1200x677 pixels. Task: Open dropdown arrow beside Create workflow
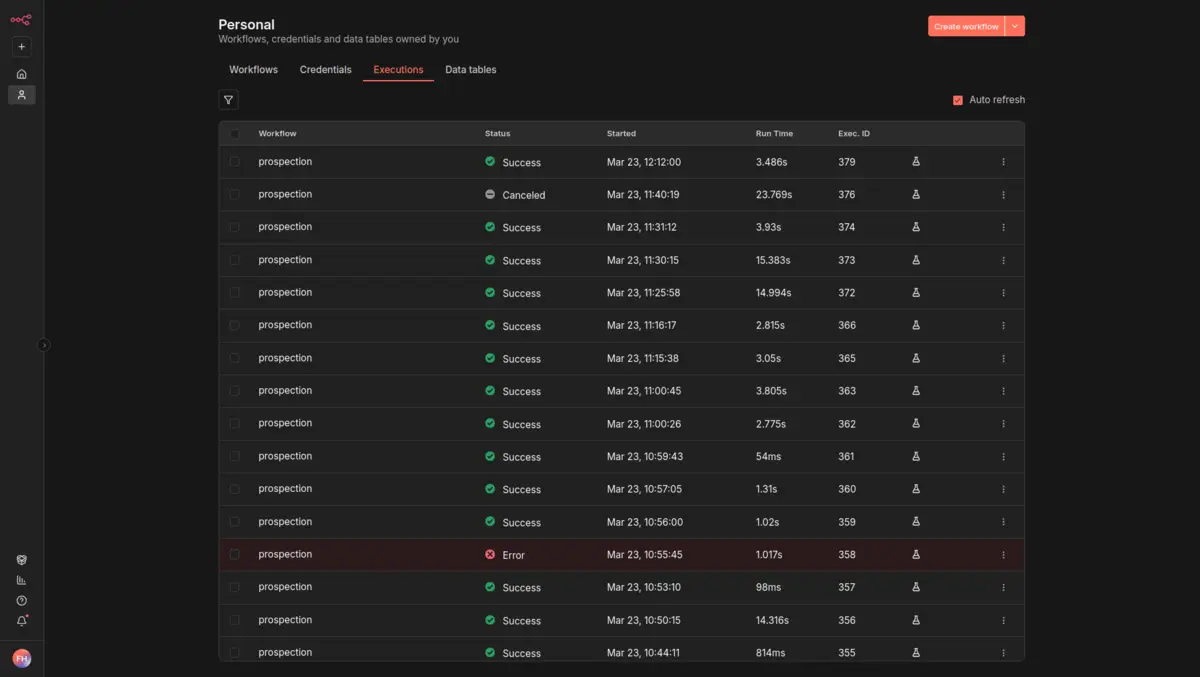(x=1015, y=27)
